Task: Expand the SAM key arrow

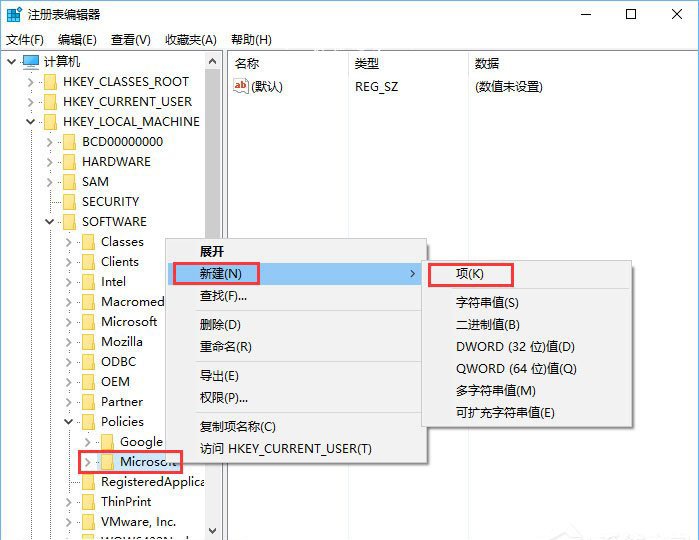Action: tap(49, 182)
